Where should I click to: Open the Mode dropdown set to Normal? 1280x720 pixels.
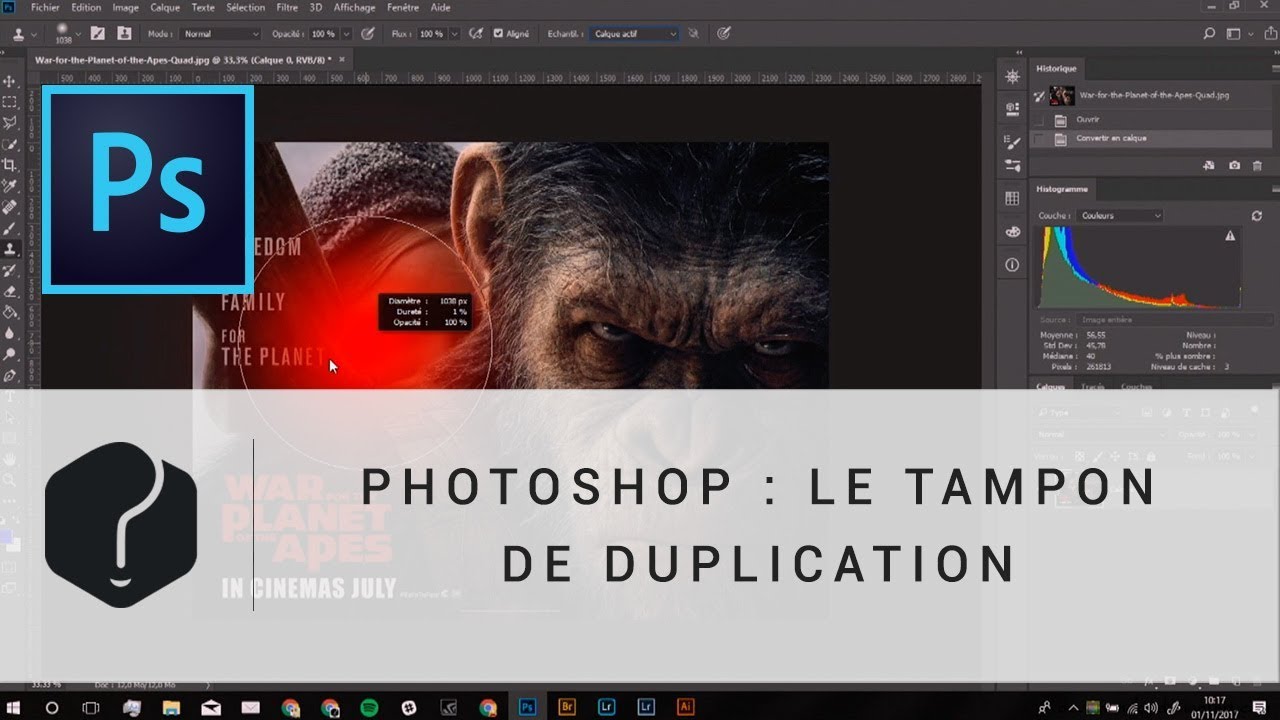pyautogui.click(x=220, y=34)
